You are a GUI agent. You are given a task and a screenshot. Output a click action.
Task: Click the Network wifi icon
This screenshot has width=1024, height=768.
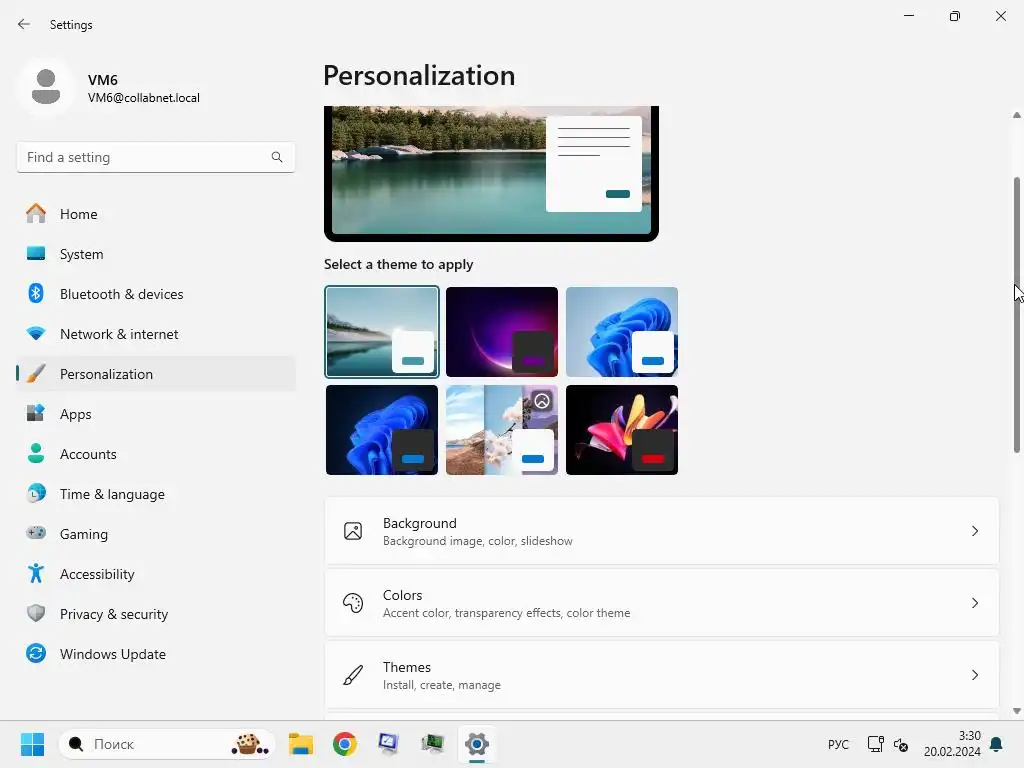pyautogui.click(x=36, y=334)
